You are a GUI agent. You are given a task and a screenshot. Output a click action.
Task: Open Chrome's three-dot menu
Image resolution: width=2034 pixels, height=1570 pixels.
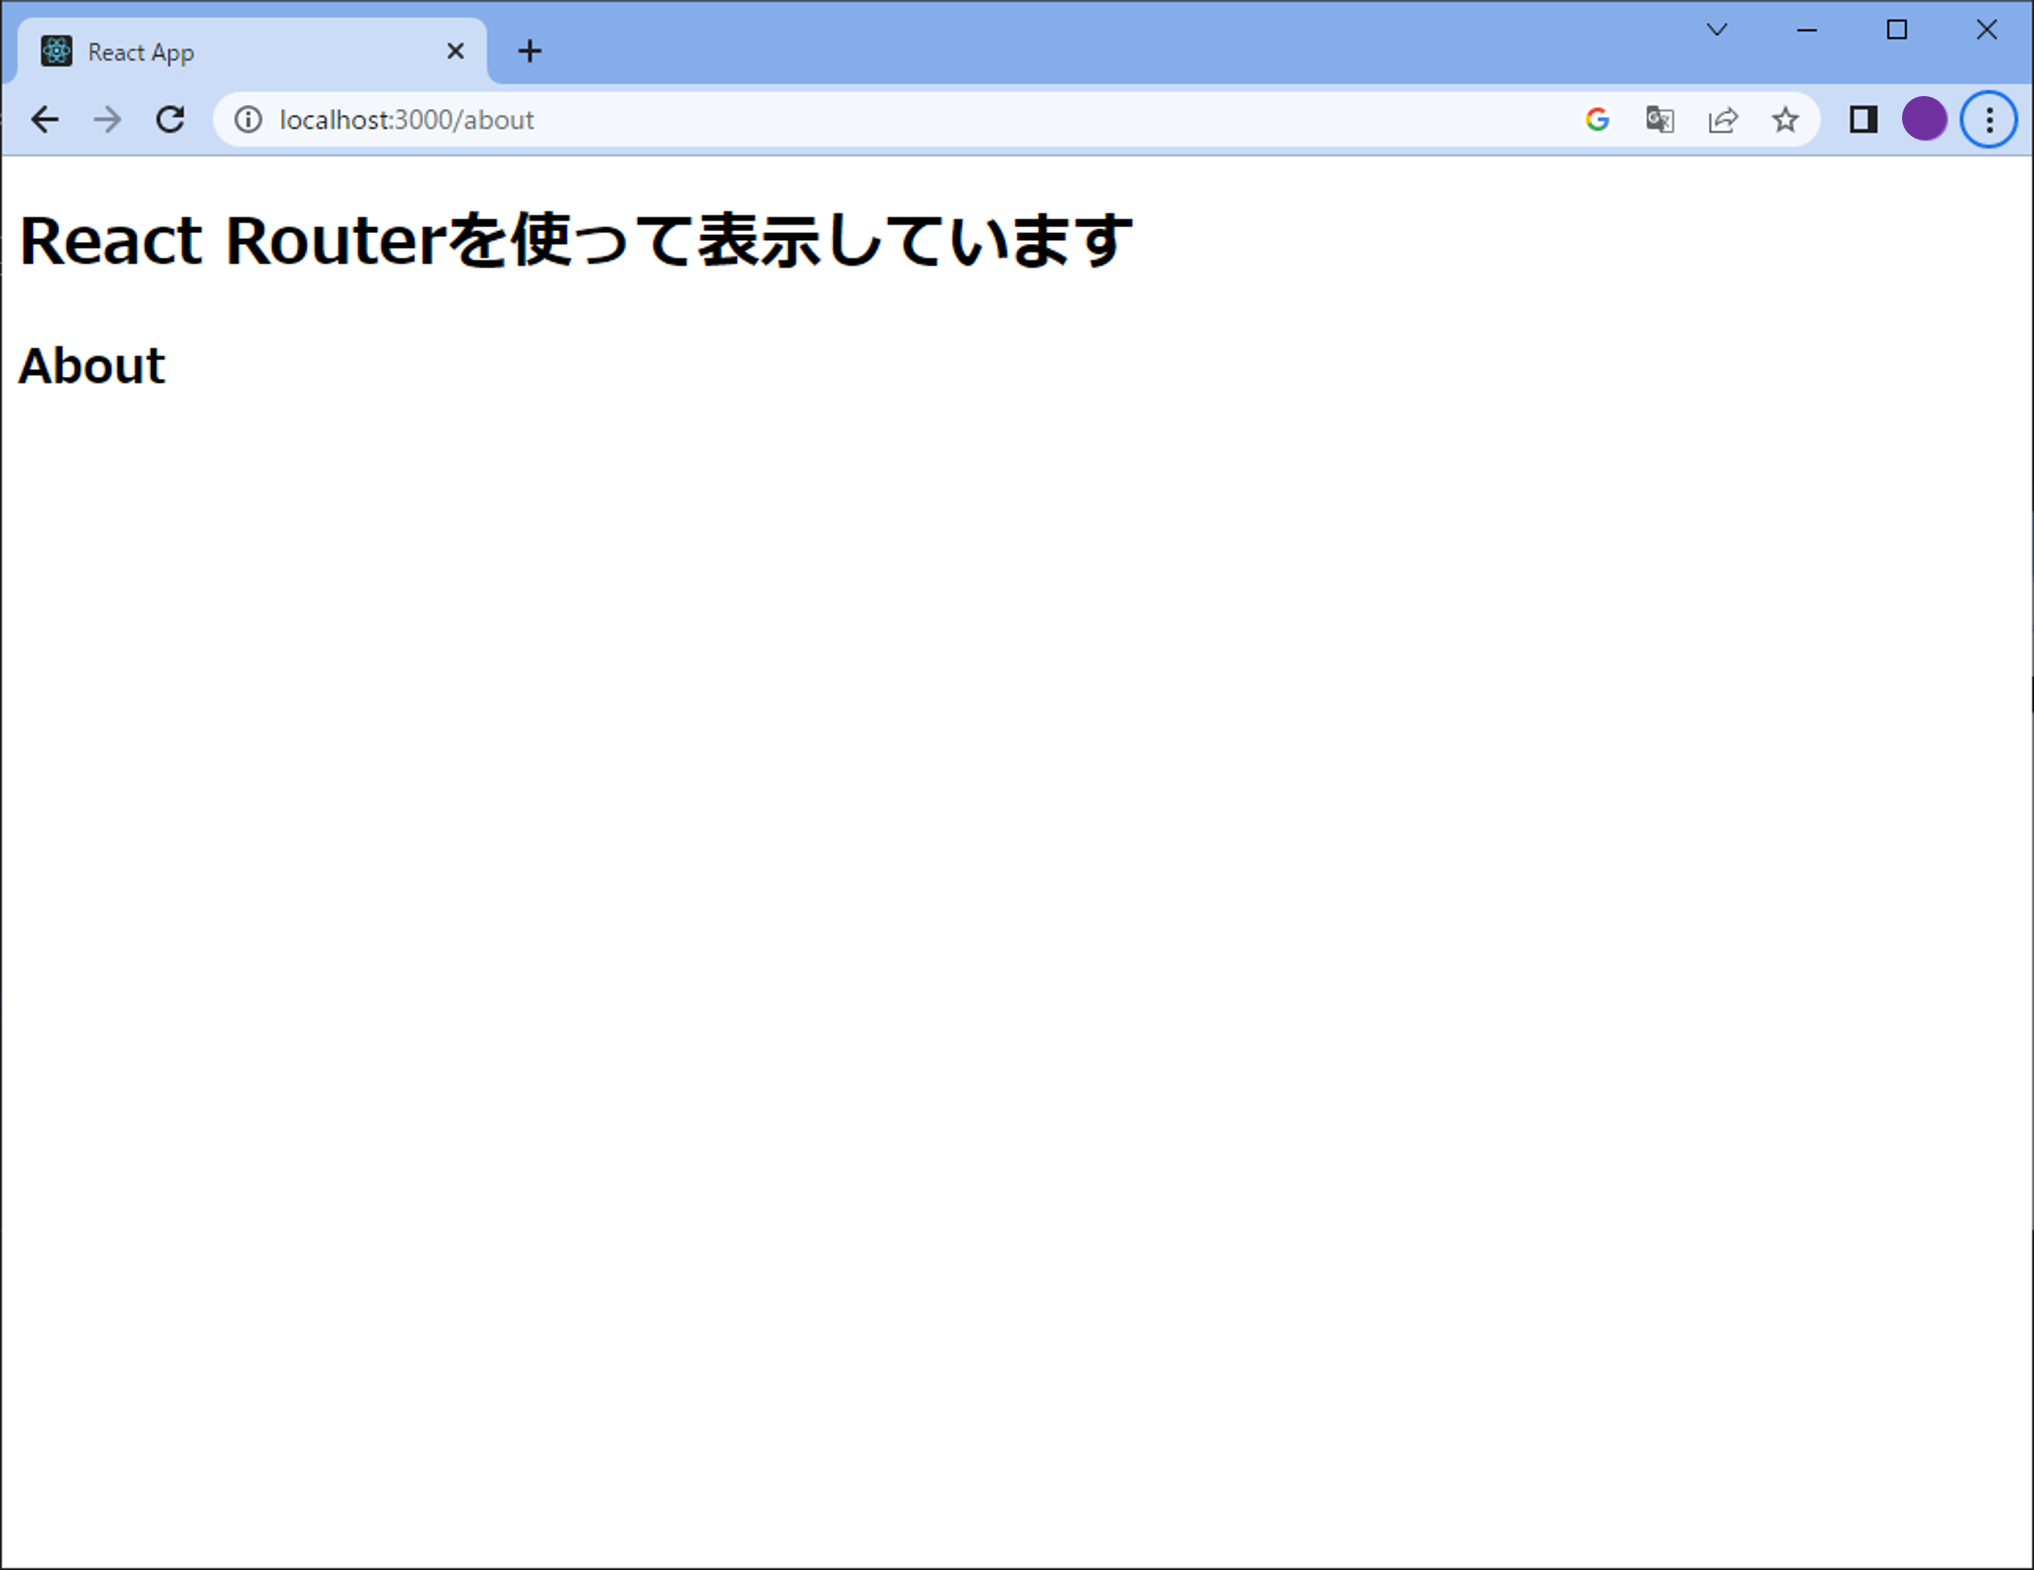click(x=1989, y=120)
